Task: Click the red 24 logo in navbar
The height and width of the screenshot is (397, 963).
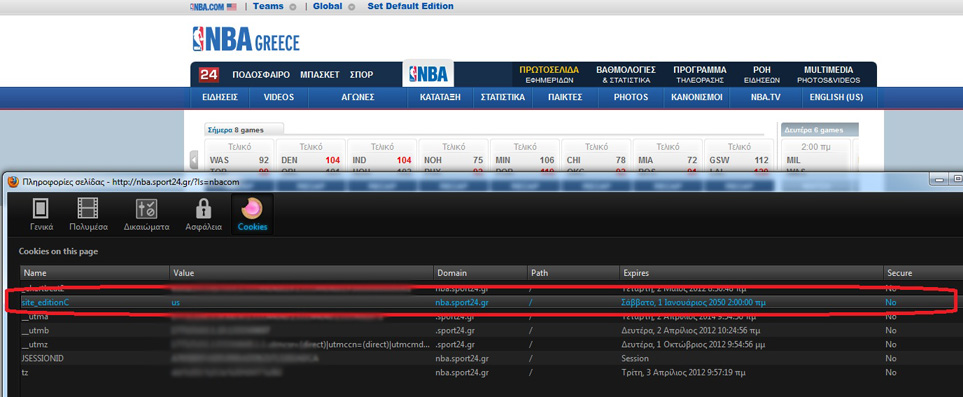Action: point(209,75)
